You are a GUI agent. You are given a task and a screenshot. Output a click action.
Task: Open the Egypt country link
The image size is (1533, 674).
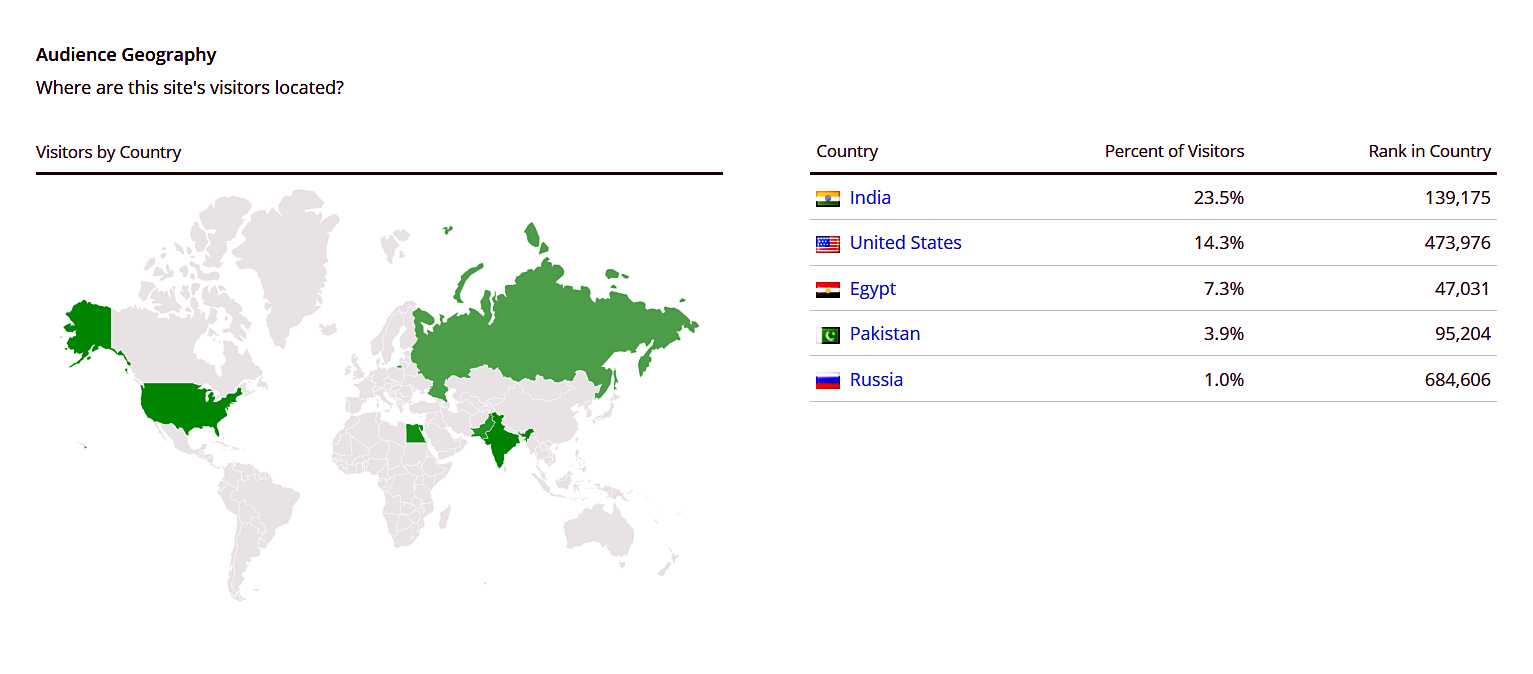coord(873,289)
